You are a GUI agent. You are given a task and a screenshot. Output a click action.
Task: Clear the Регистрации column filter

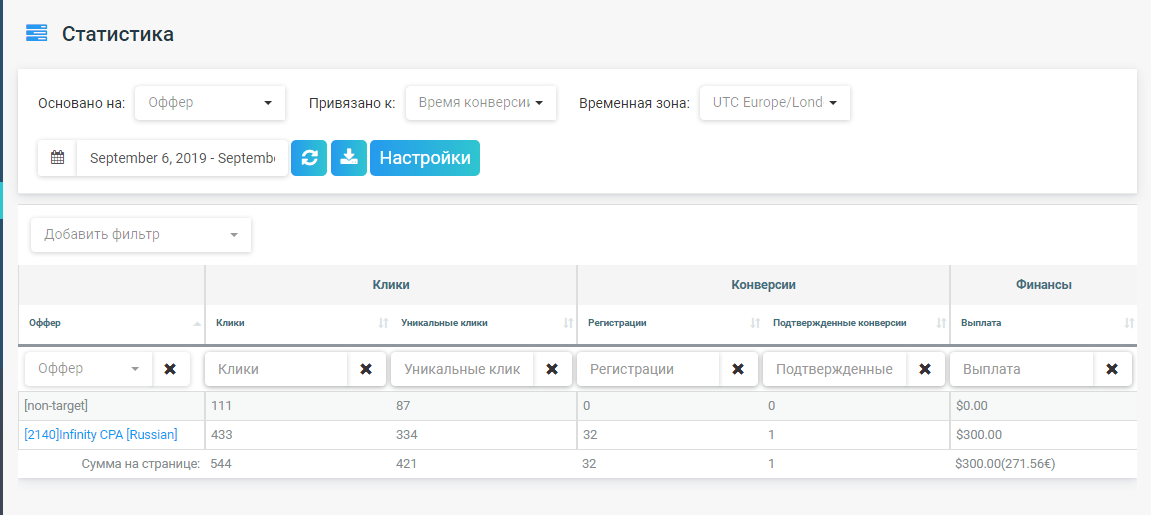[x=738, y=369]
